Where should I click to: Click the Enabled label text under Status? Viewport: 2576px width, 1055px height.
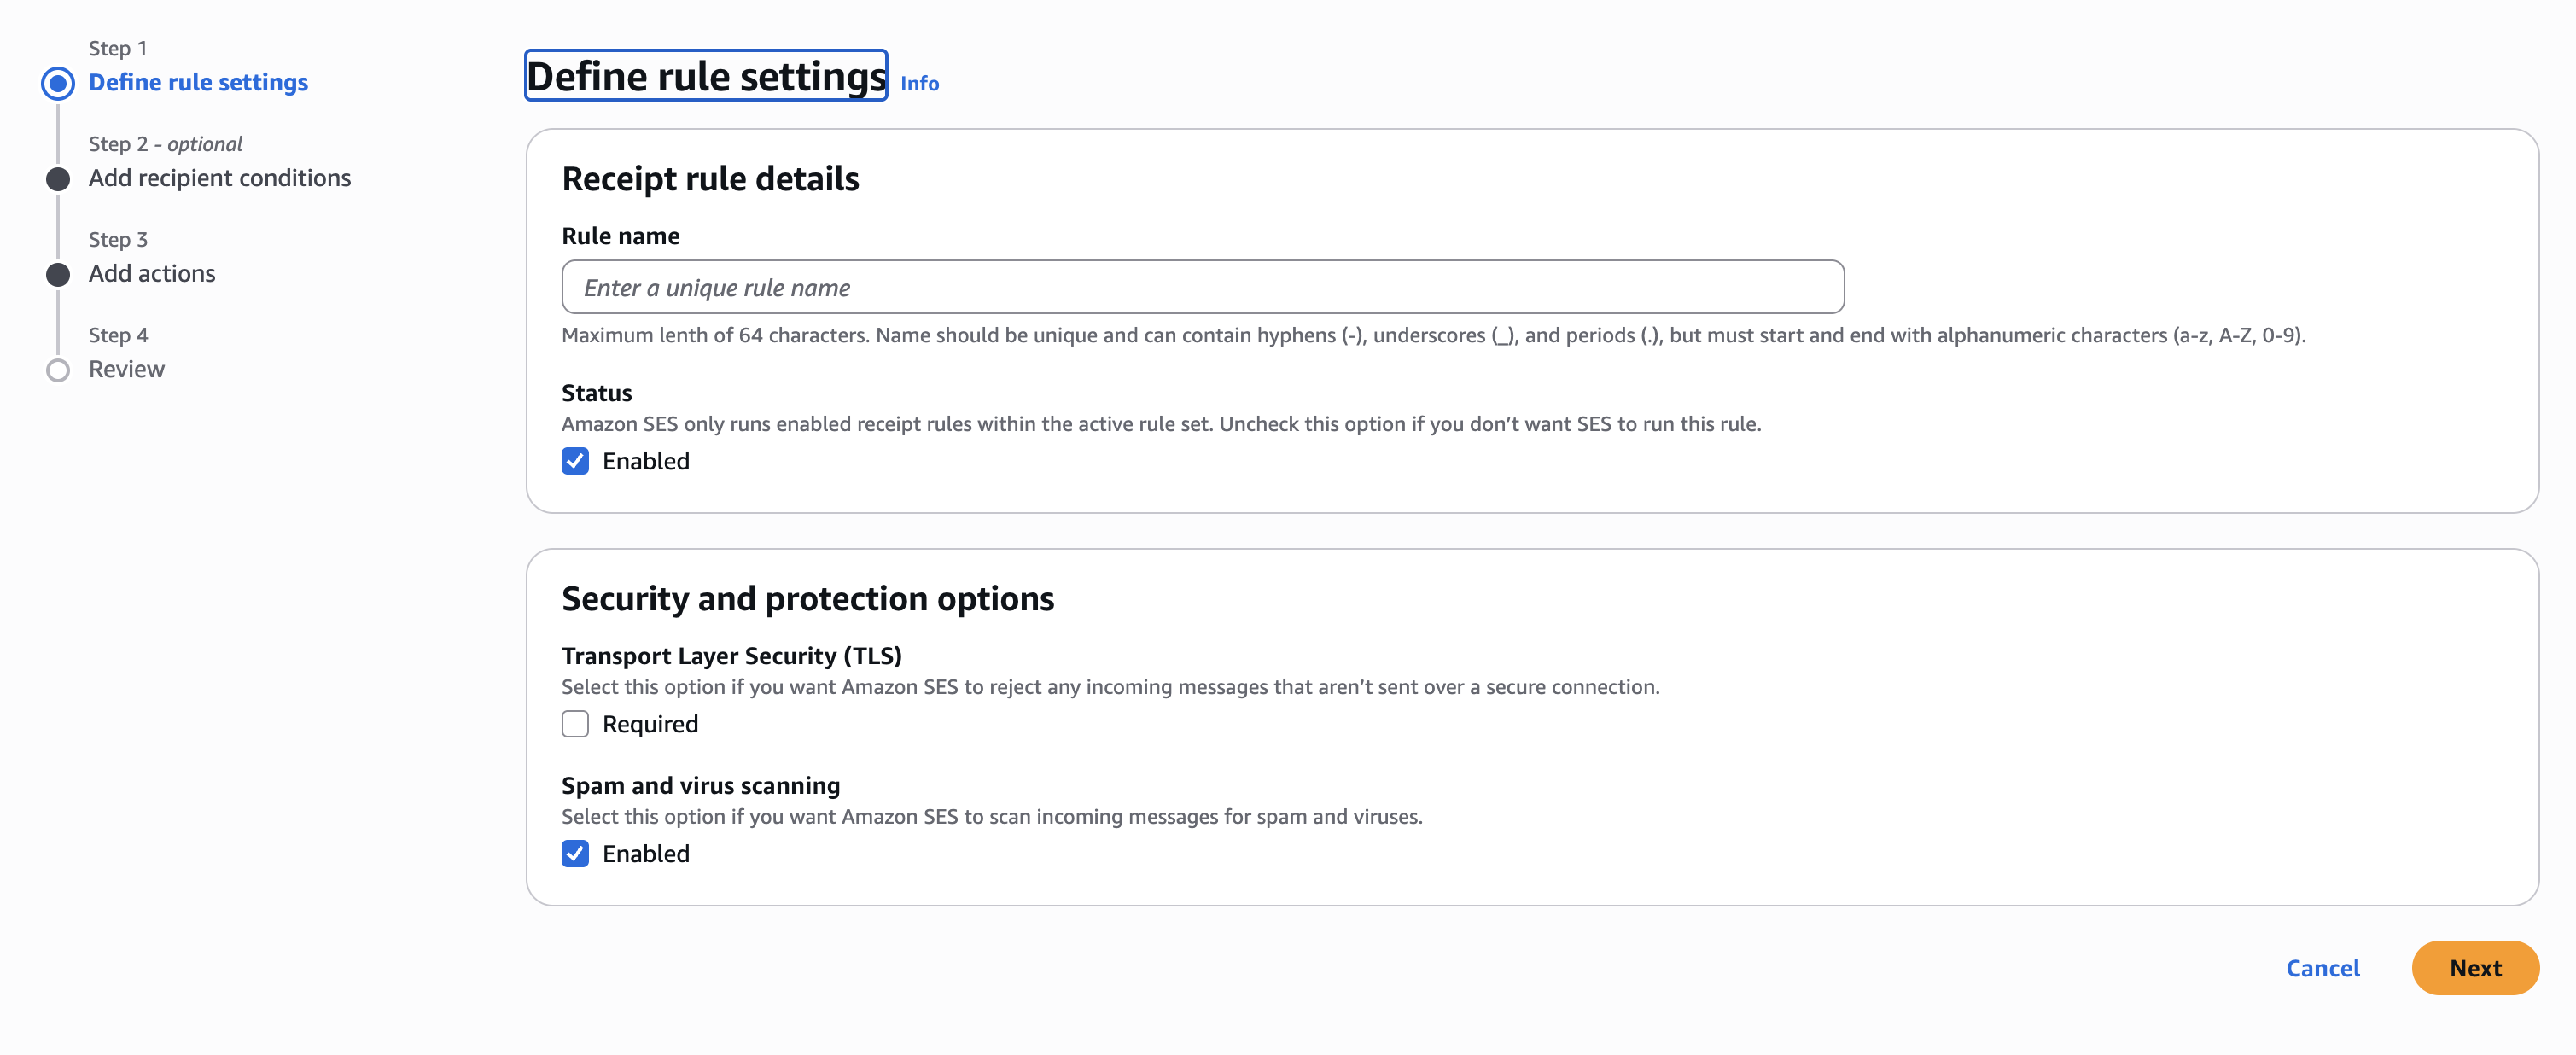[646, 461]
